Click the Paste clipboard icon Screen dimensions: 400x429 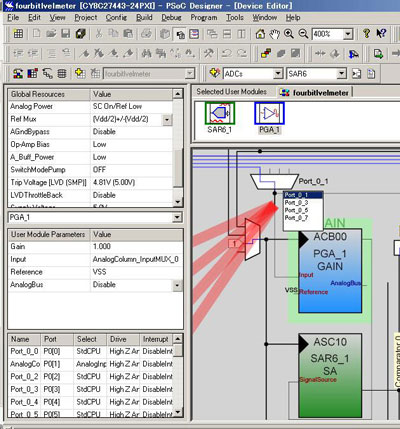(x=128, y=34)
